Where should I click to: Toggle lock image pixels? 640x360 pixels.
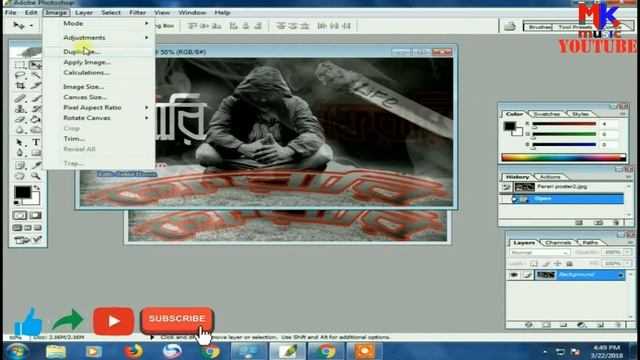(x=546, y=264)
